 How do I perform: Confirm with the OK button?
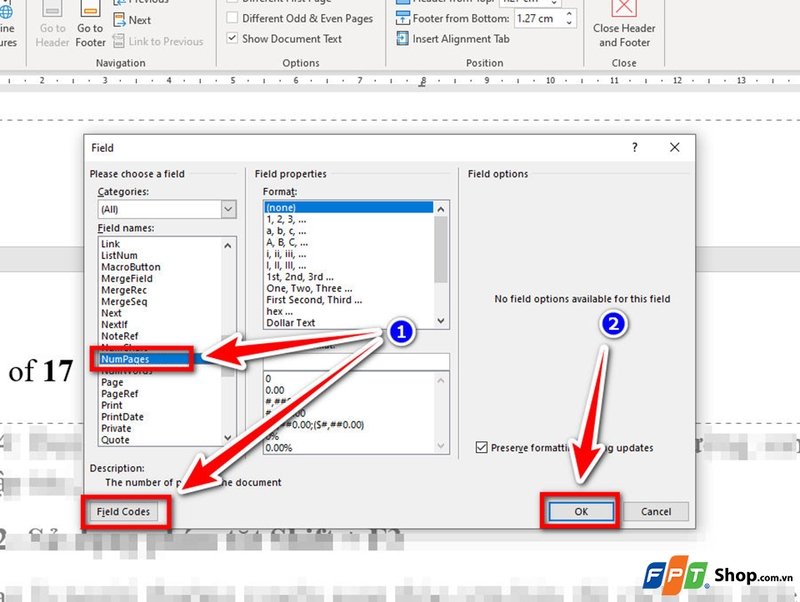(x=581, y=511)
